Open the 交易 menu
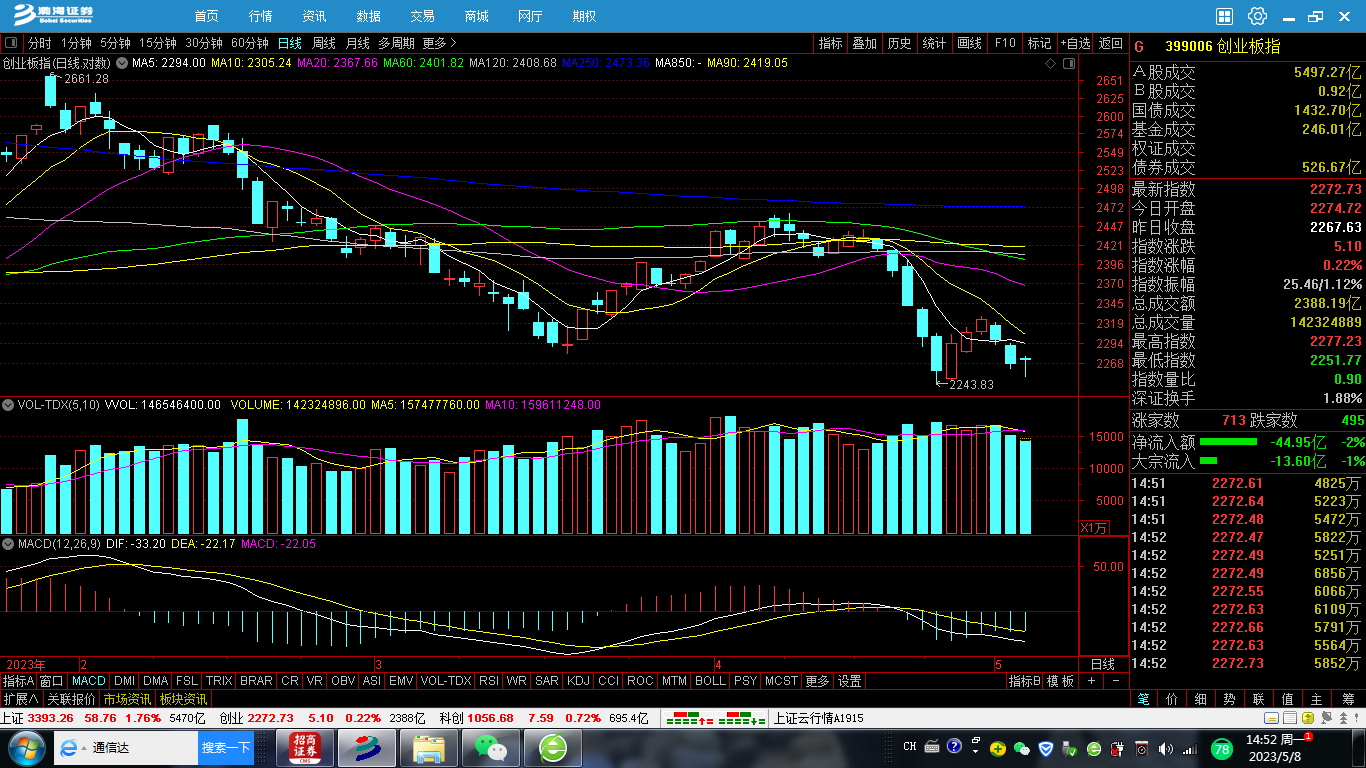 click(422, 16)
